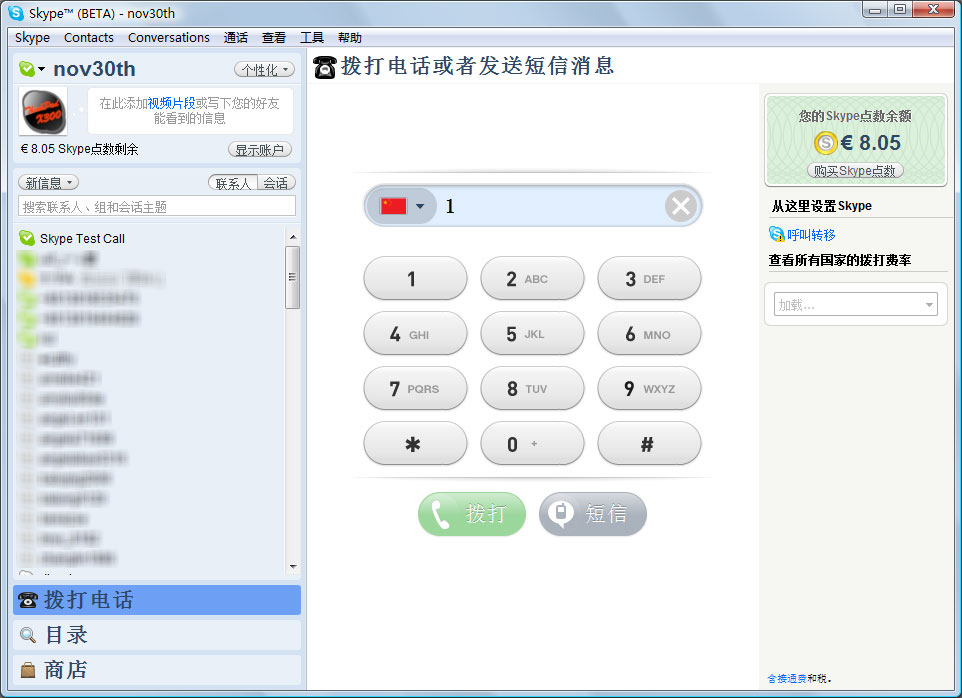Open the 帮助 menu
The width and height of the screenshot is (962, 698).
tap(350, 37)
